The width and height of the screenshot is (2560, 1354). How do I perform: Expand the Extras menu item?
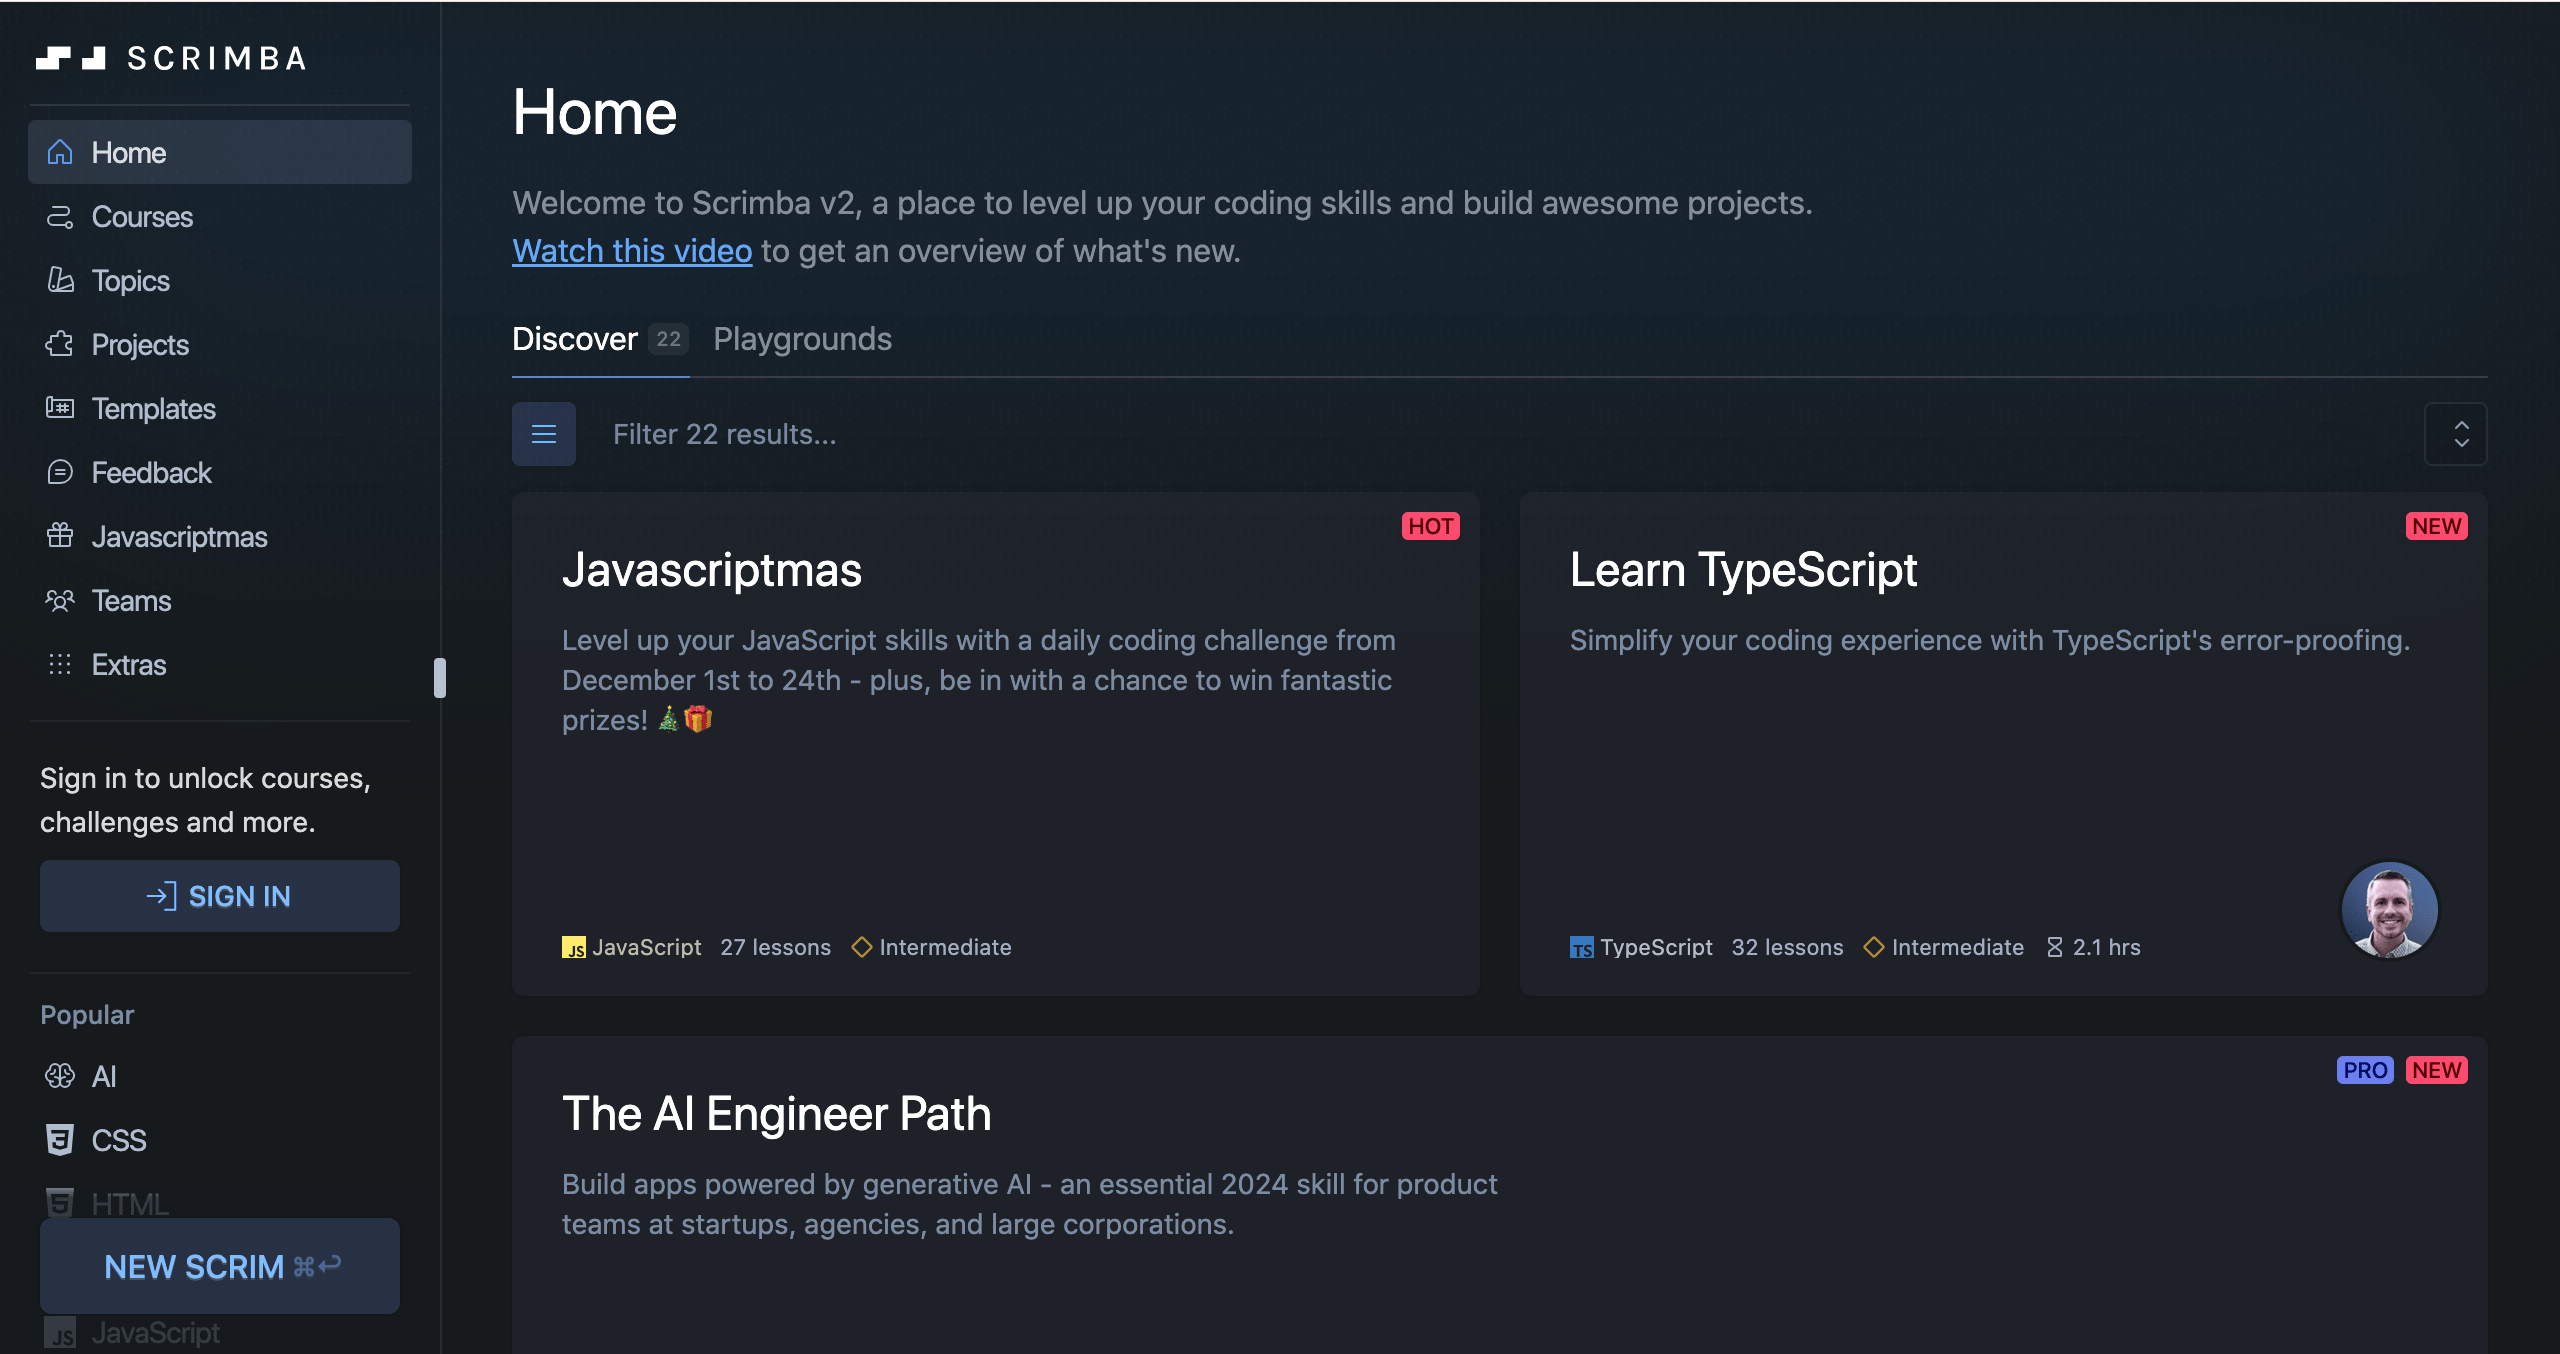pyautogui.click(x=127, y=665)
